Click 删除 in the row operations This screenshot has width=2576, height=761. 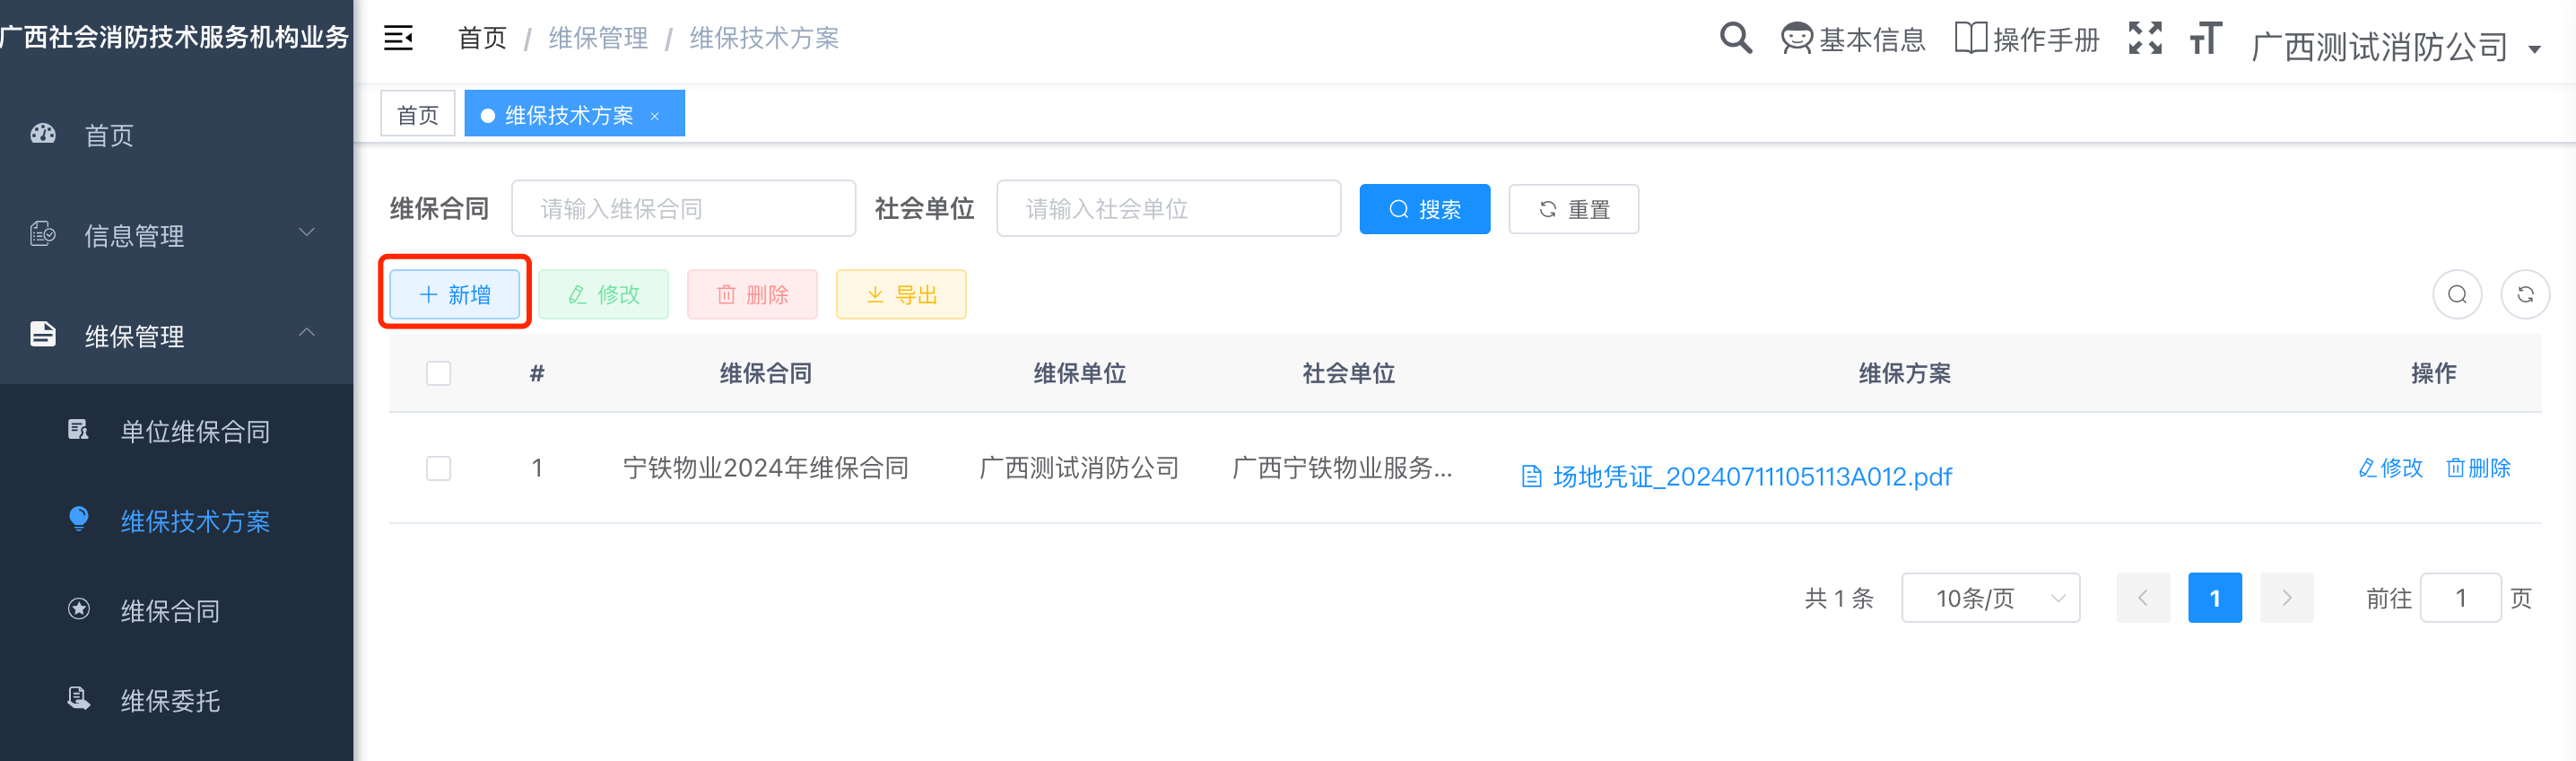(x=2478, y=468)
